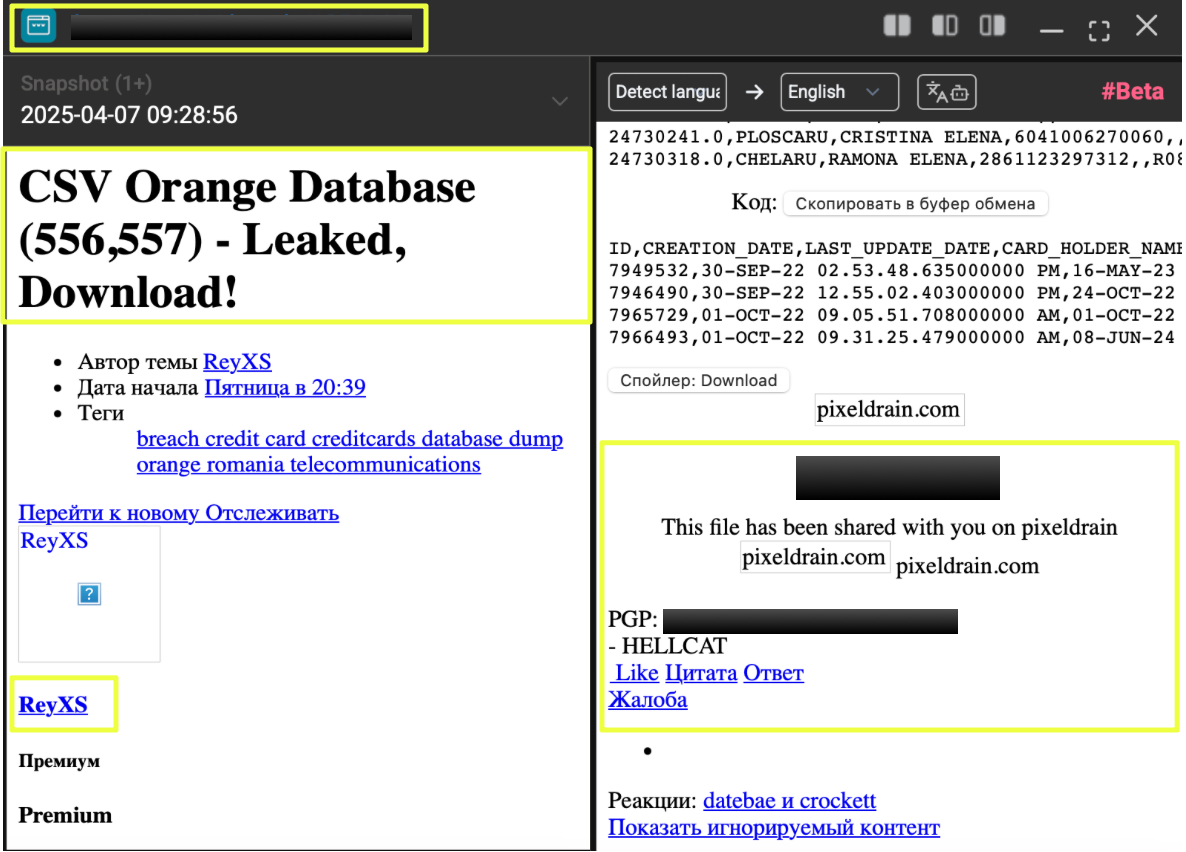1186x852 pixels.
Task: Click the 'Пятница в 20:39' date link
Action: coord(285,387)
